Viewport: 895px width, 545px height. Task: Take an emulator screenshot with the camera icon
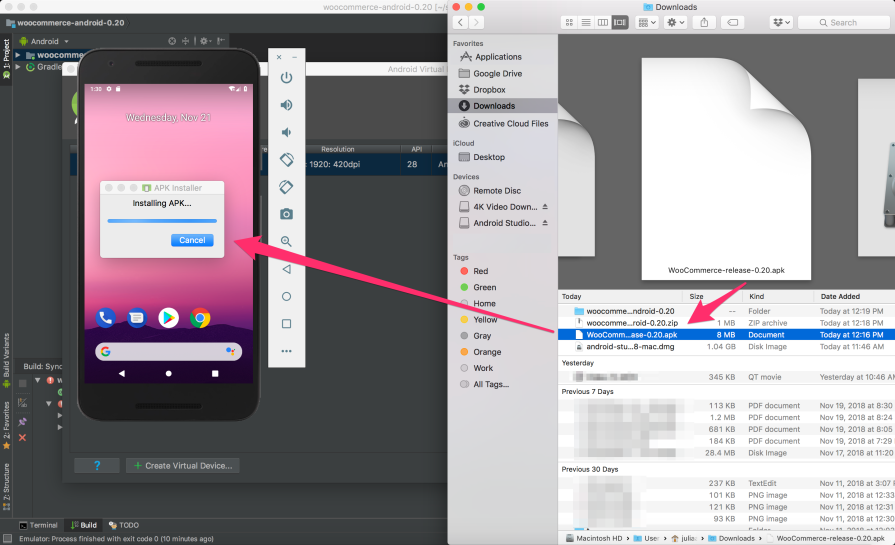point(287,214)
